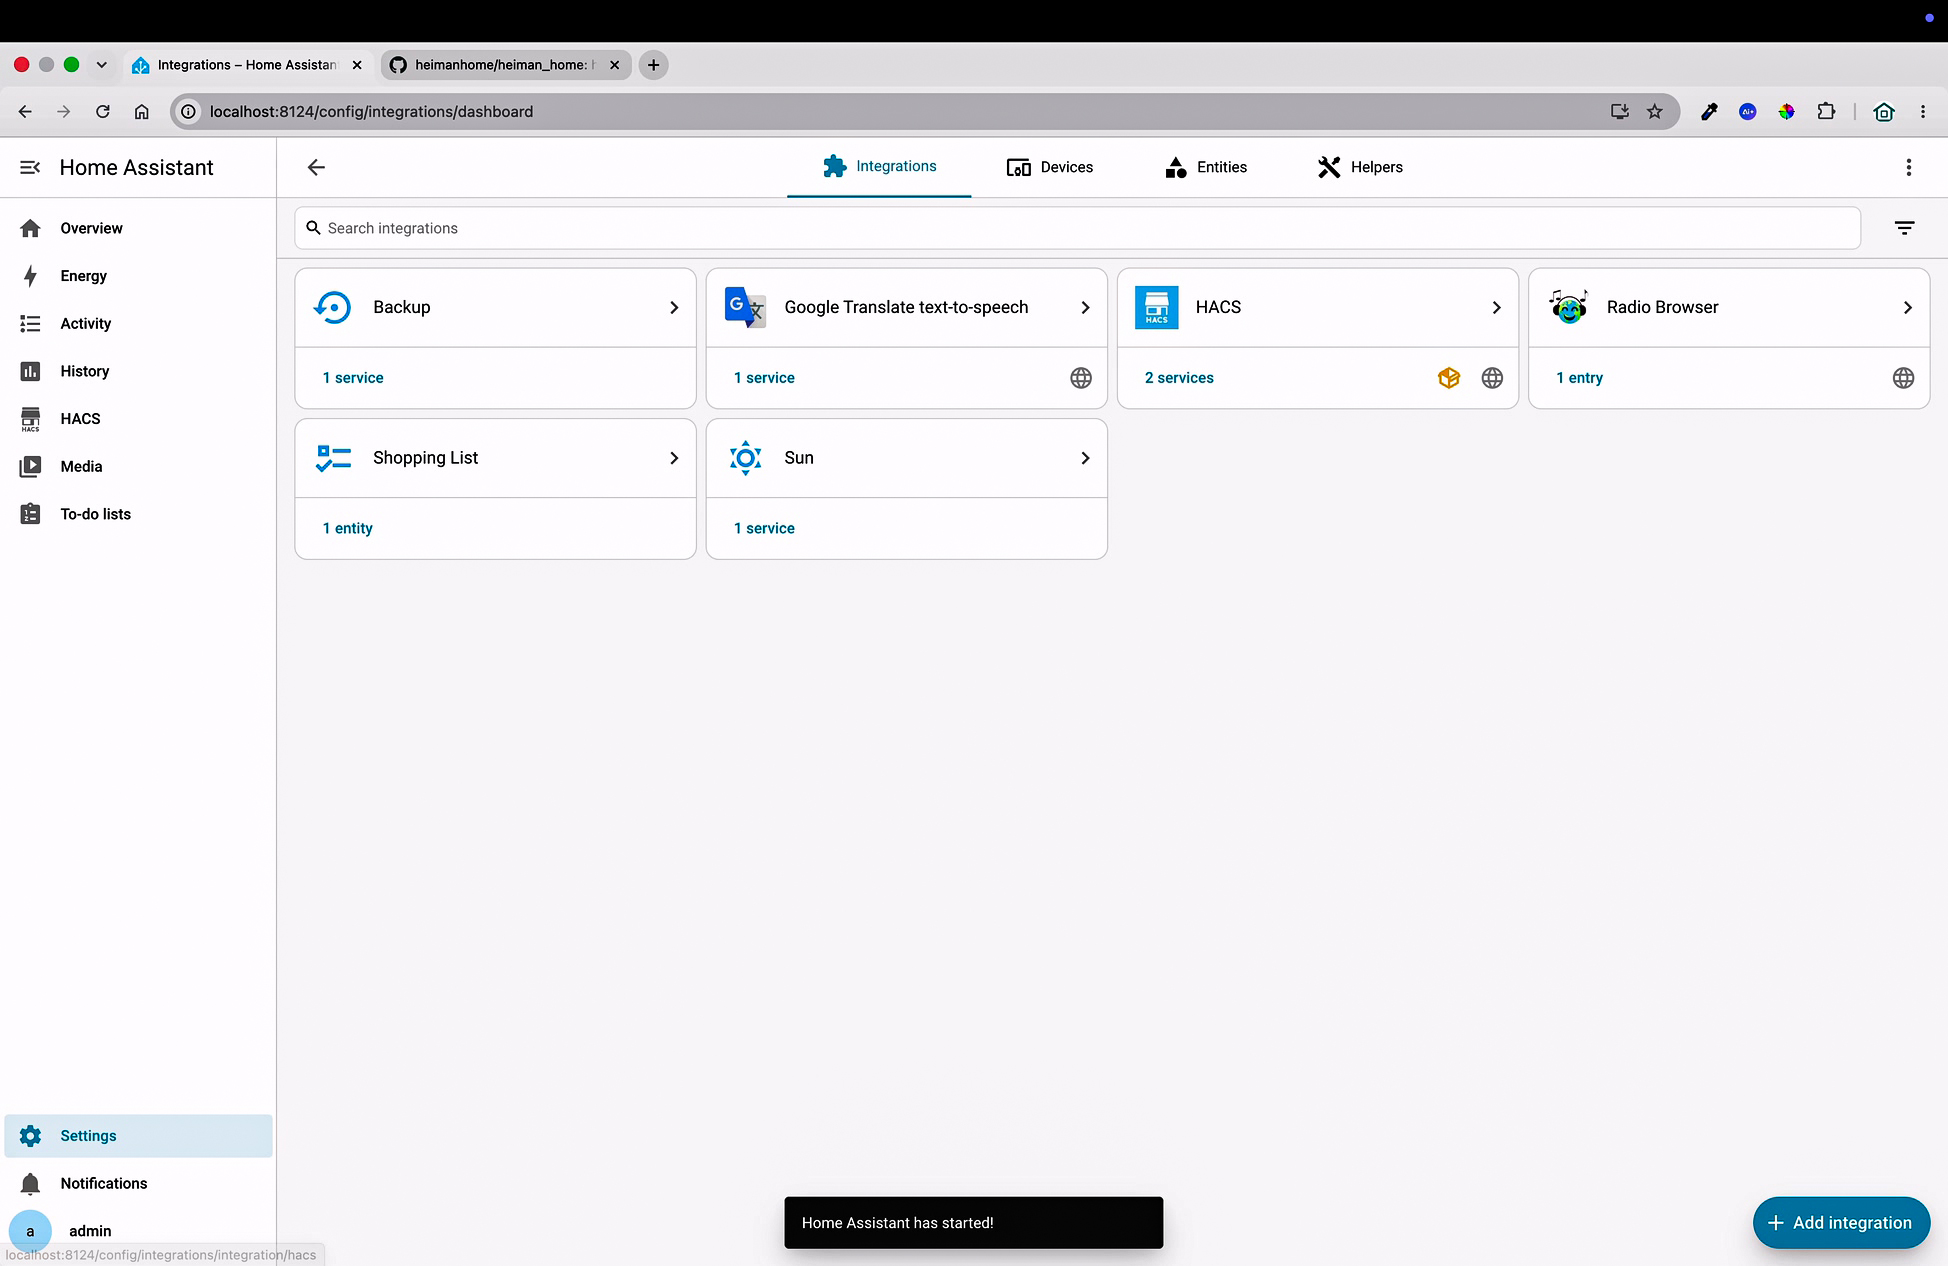Expand the Sun integration chevron
Image resolution: width=1948 pixels, height=1266 pixels.
(1085, 458)
